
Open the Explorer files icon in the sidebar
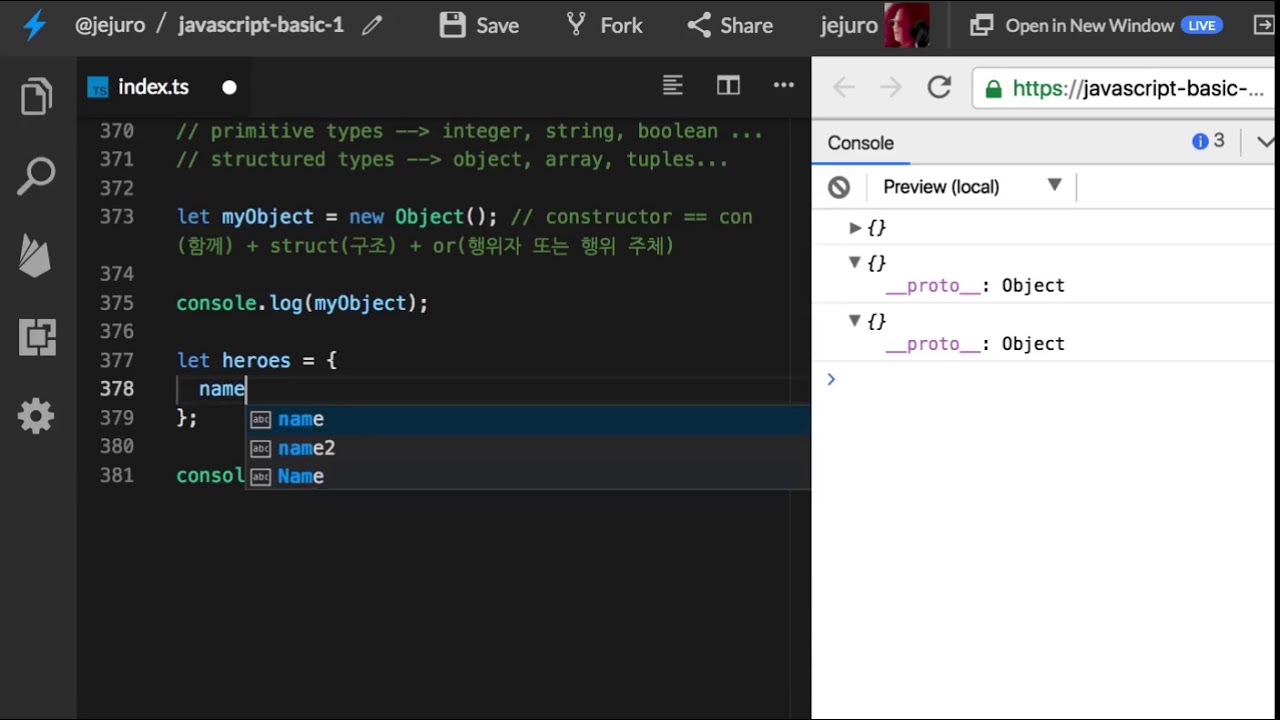(x=37, y=96)
